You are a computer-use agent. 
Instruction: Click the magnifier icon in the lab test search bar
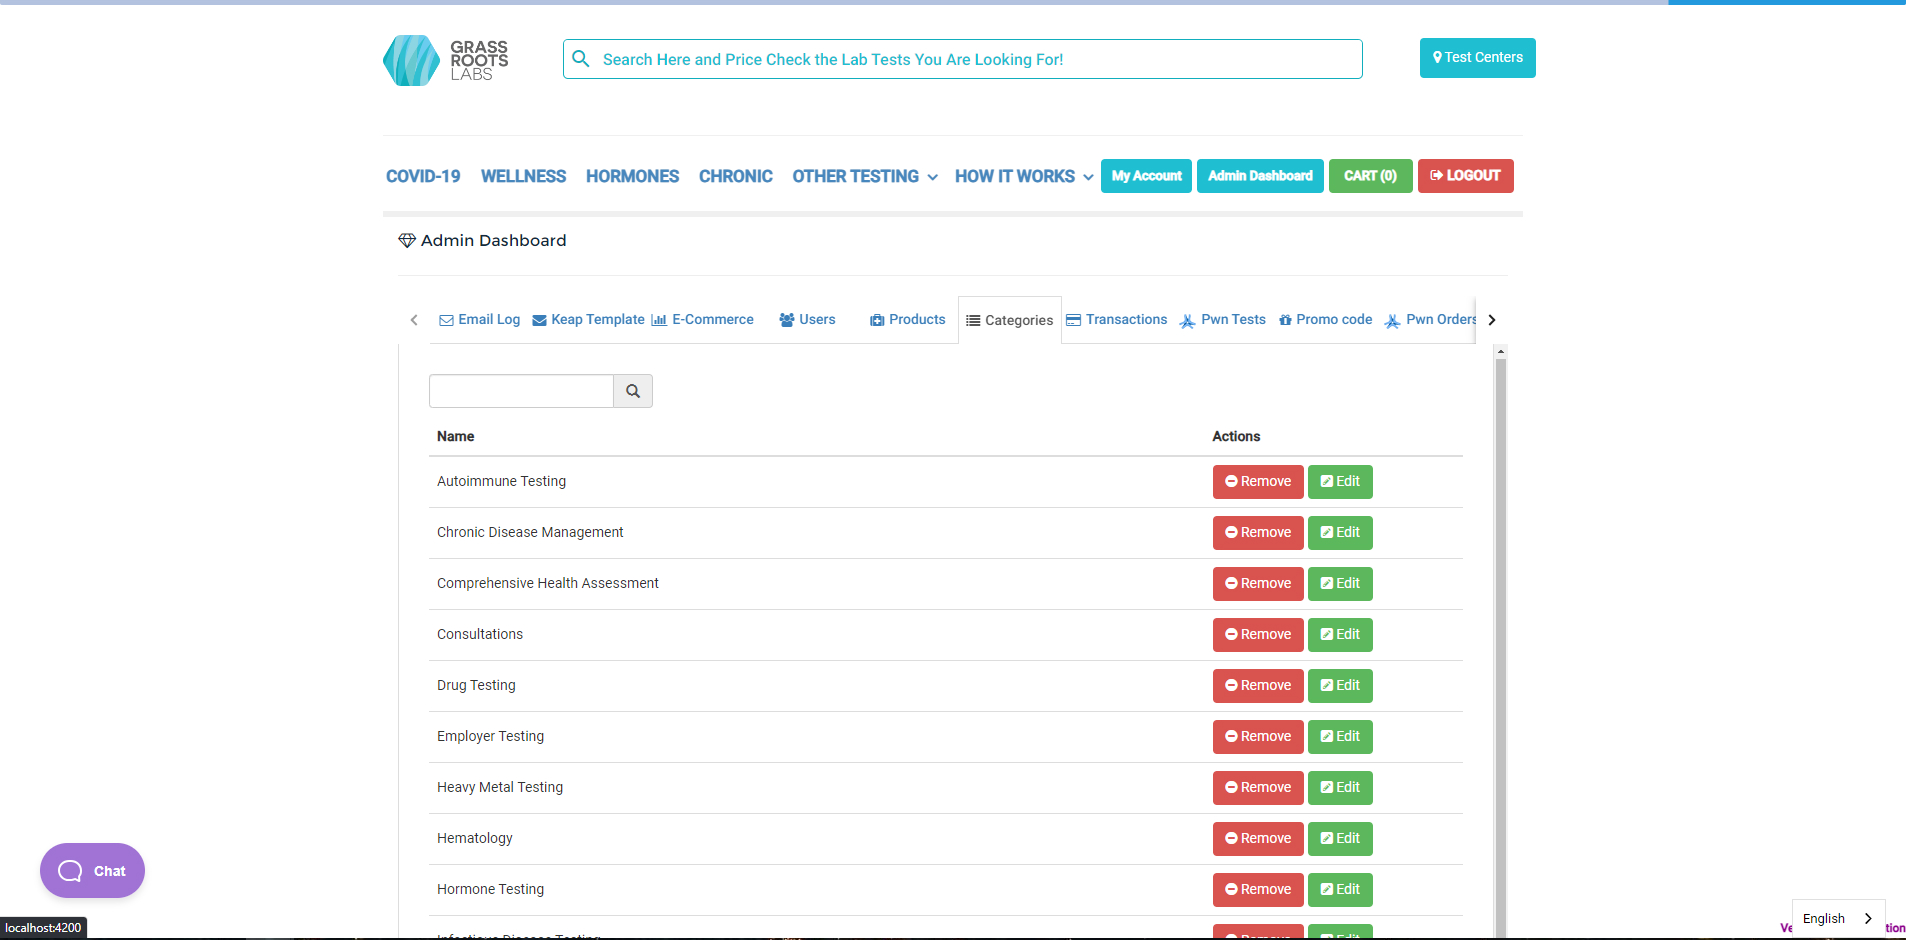click(x=581, y=59)
